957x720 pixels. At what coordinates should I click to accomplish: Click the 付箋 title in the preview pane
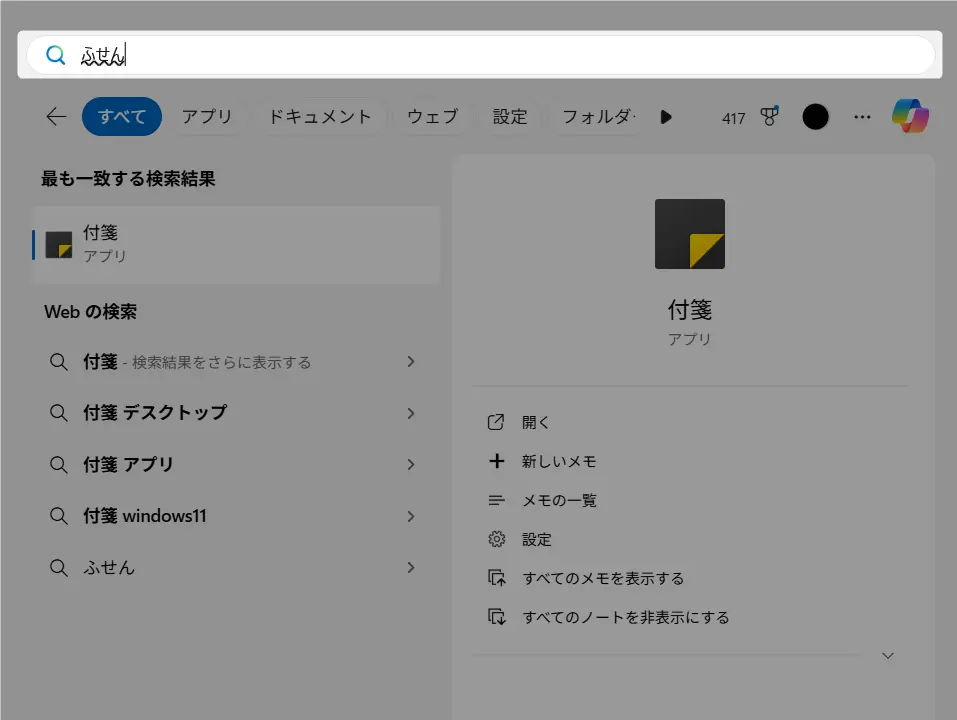point(690,310)
